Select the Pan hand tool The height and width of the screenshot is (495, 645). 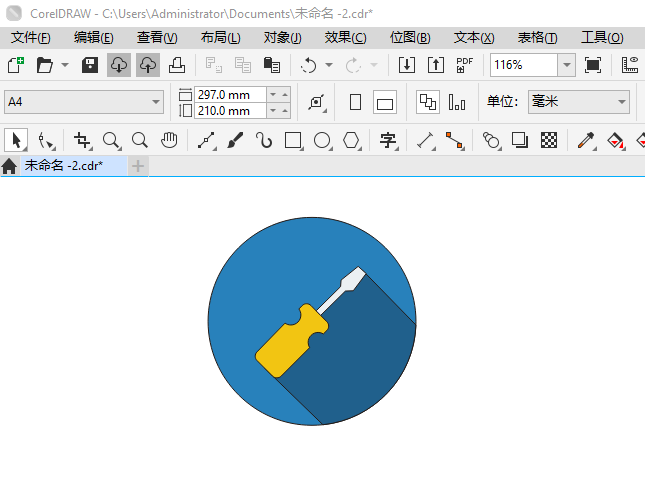169,141
